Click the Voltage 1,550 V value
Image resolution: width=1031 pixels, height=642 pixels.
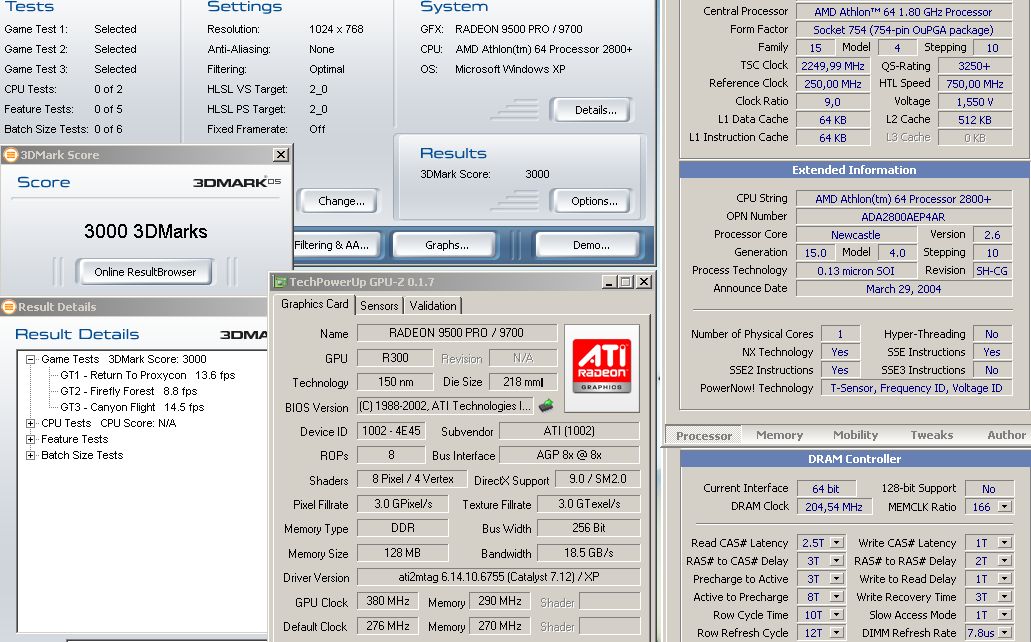click(x=974, y=102)
